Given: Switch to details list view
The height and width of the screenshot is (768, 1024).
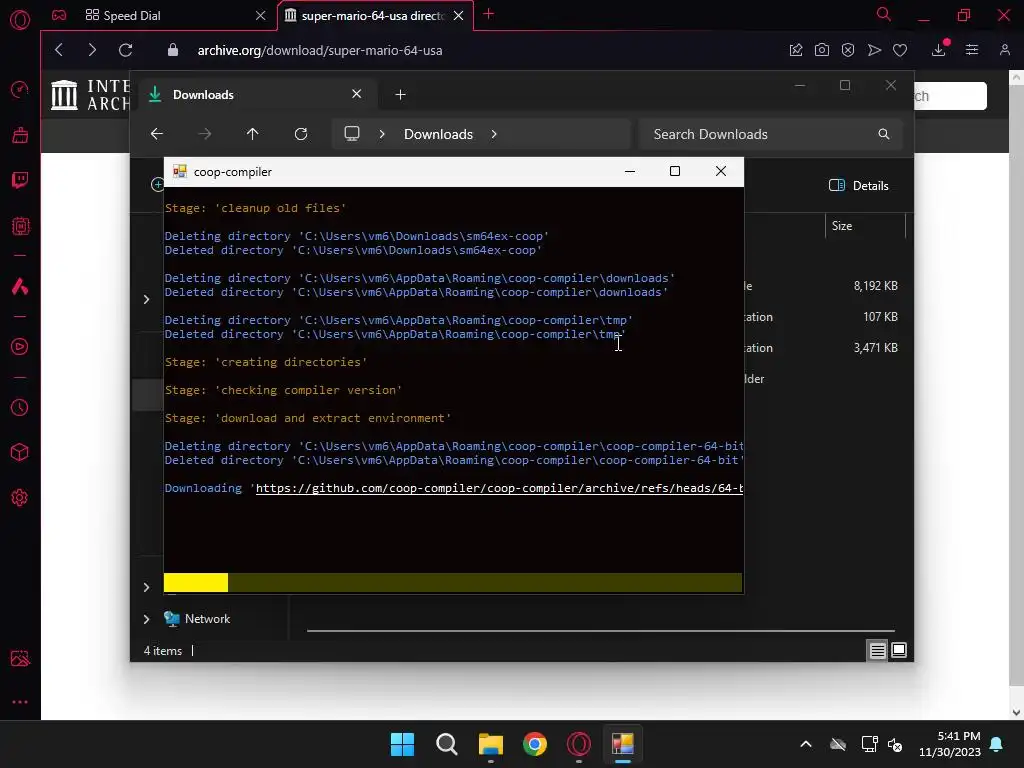Looking at the screenshot, I should 877,650.
